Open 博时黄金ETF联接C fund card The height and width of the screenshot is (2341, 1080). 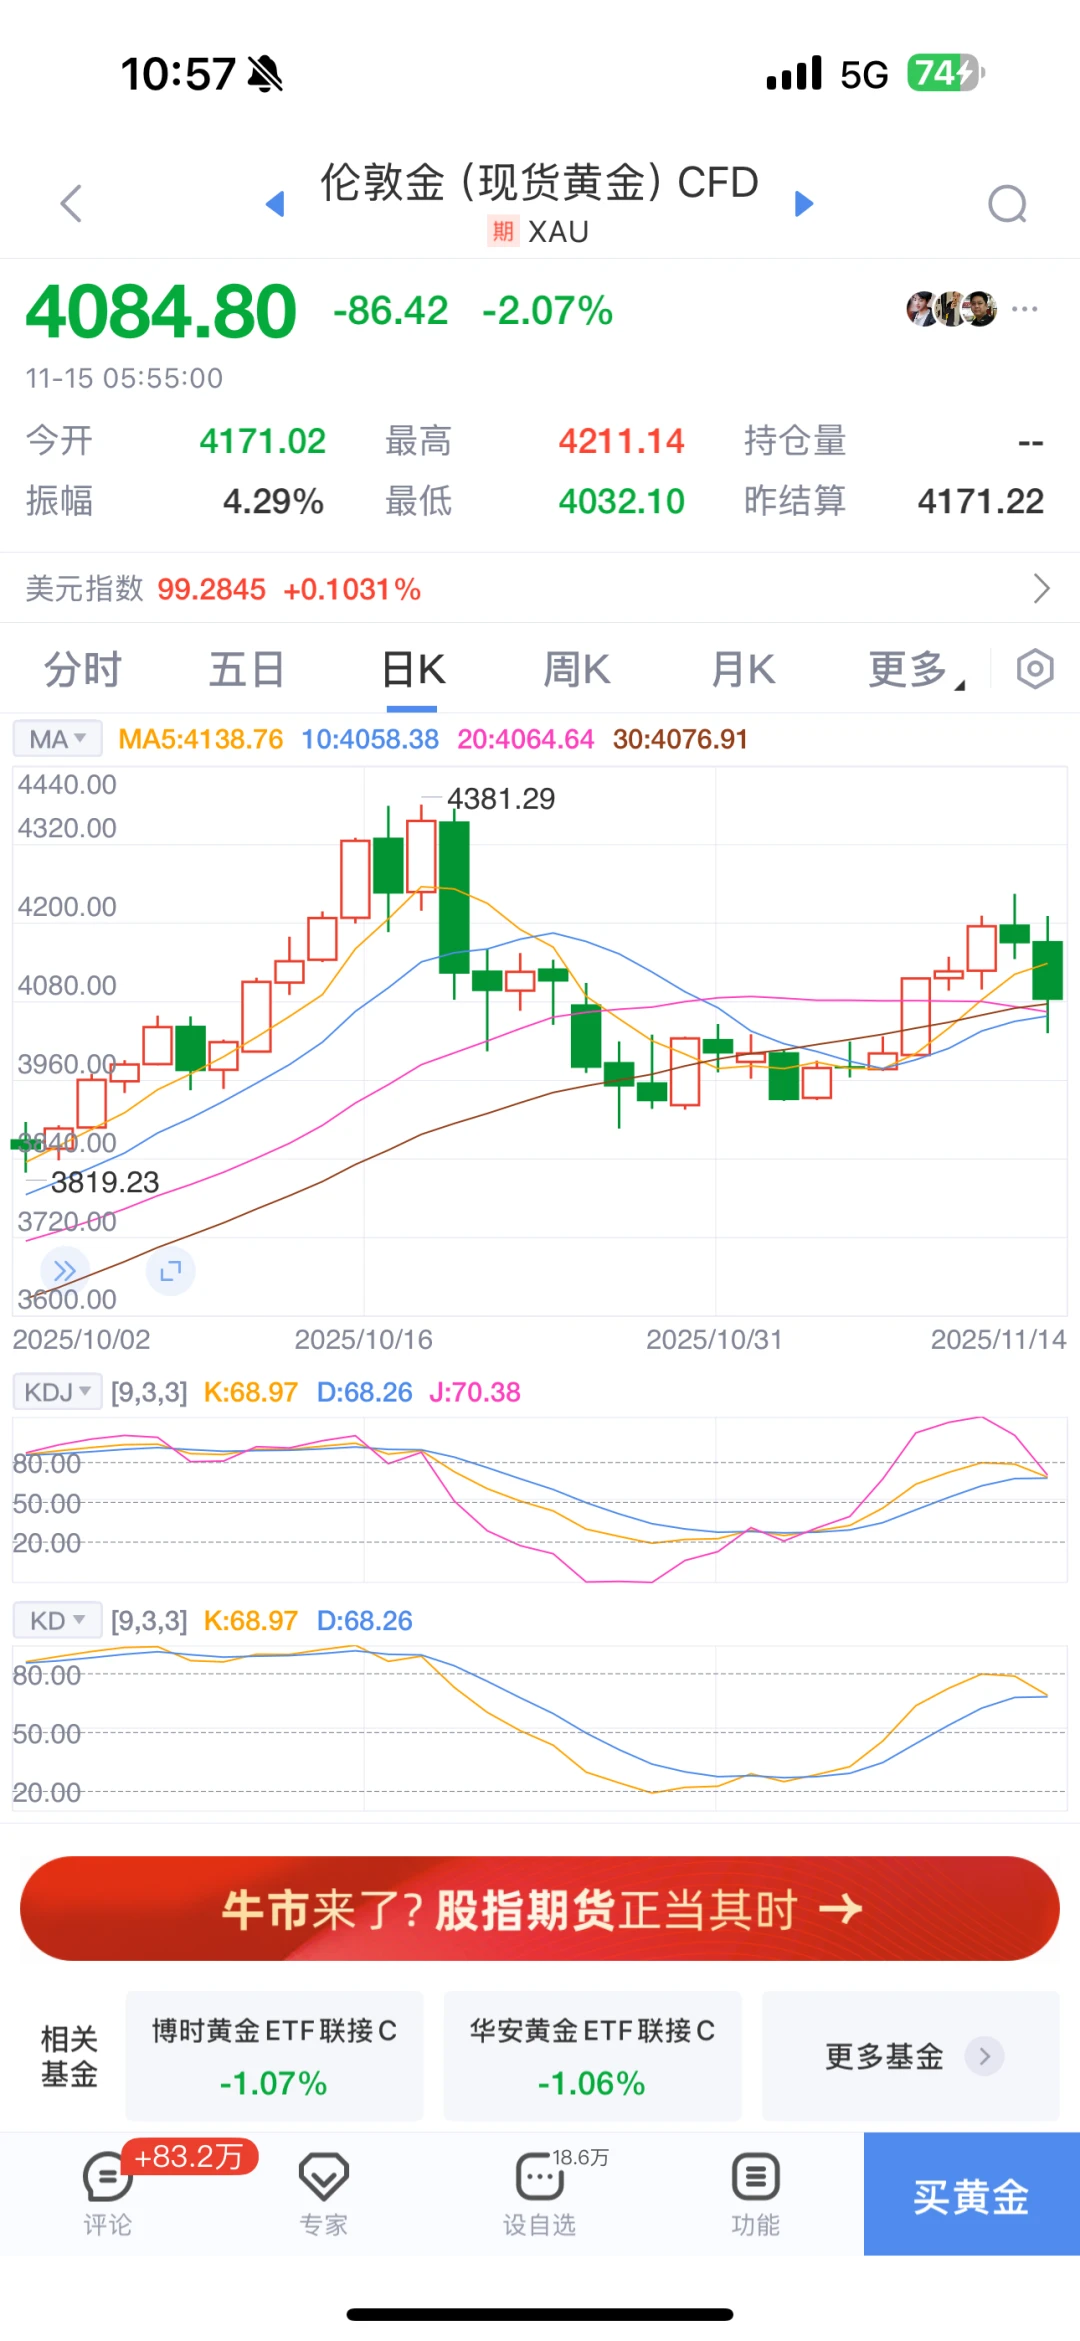(x=274, y=2055)
